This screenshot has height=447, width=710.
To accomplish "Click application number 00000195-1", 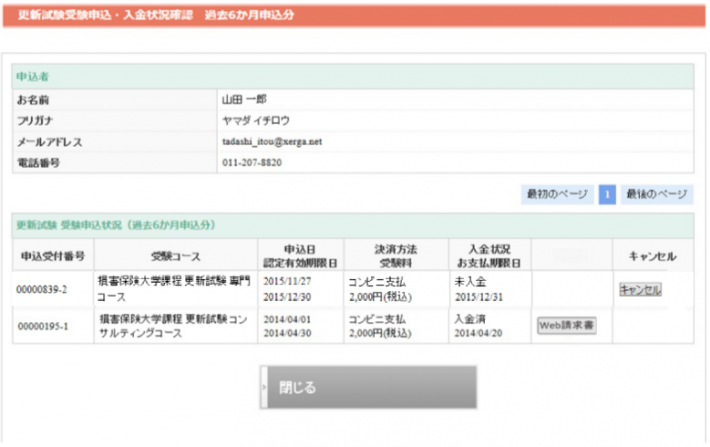I will pos(45,325).
